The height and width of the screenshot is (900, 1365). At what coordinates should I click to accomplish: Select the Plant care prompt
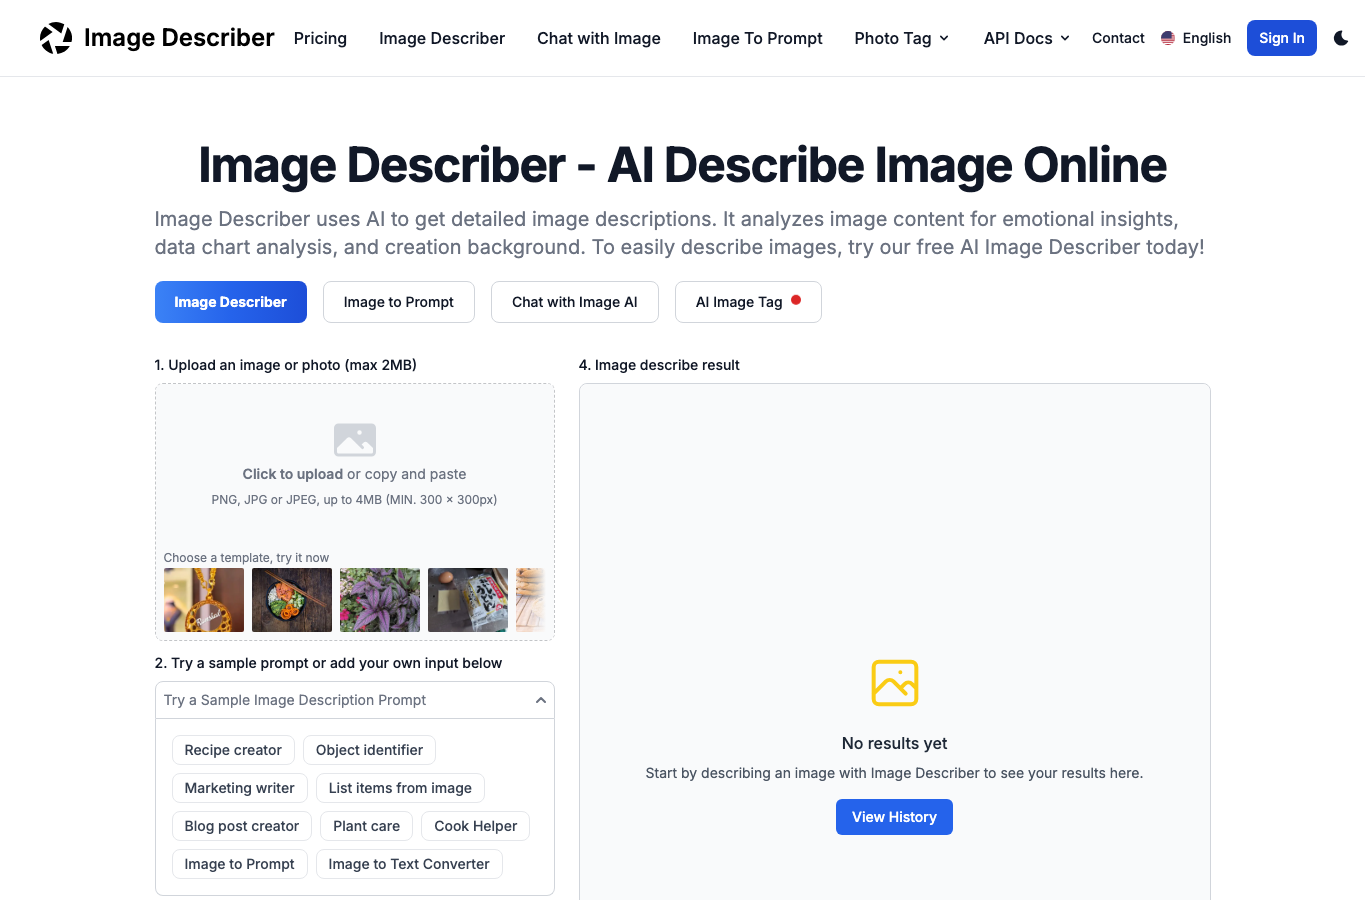point(367,826)
